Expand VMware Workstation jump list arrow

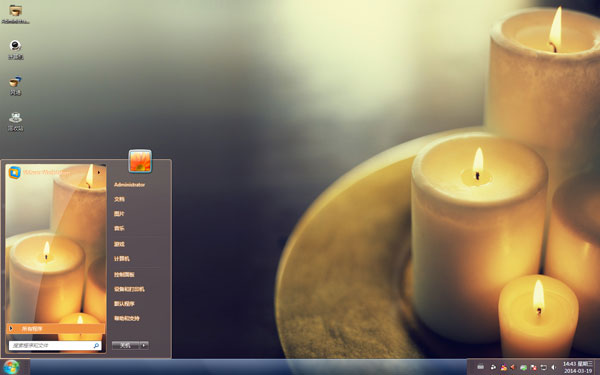point(99,173)
